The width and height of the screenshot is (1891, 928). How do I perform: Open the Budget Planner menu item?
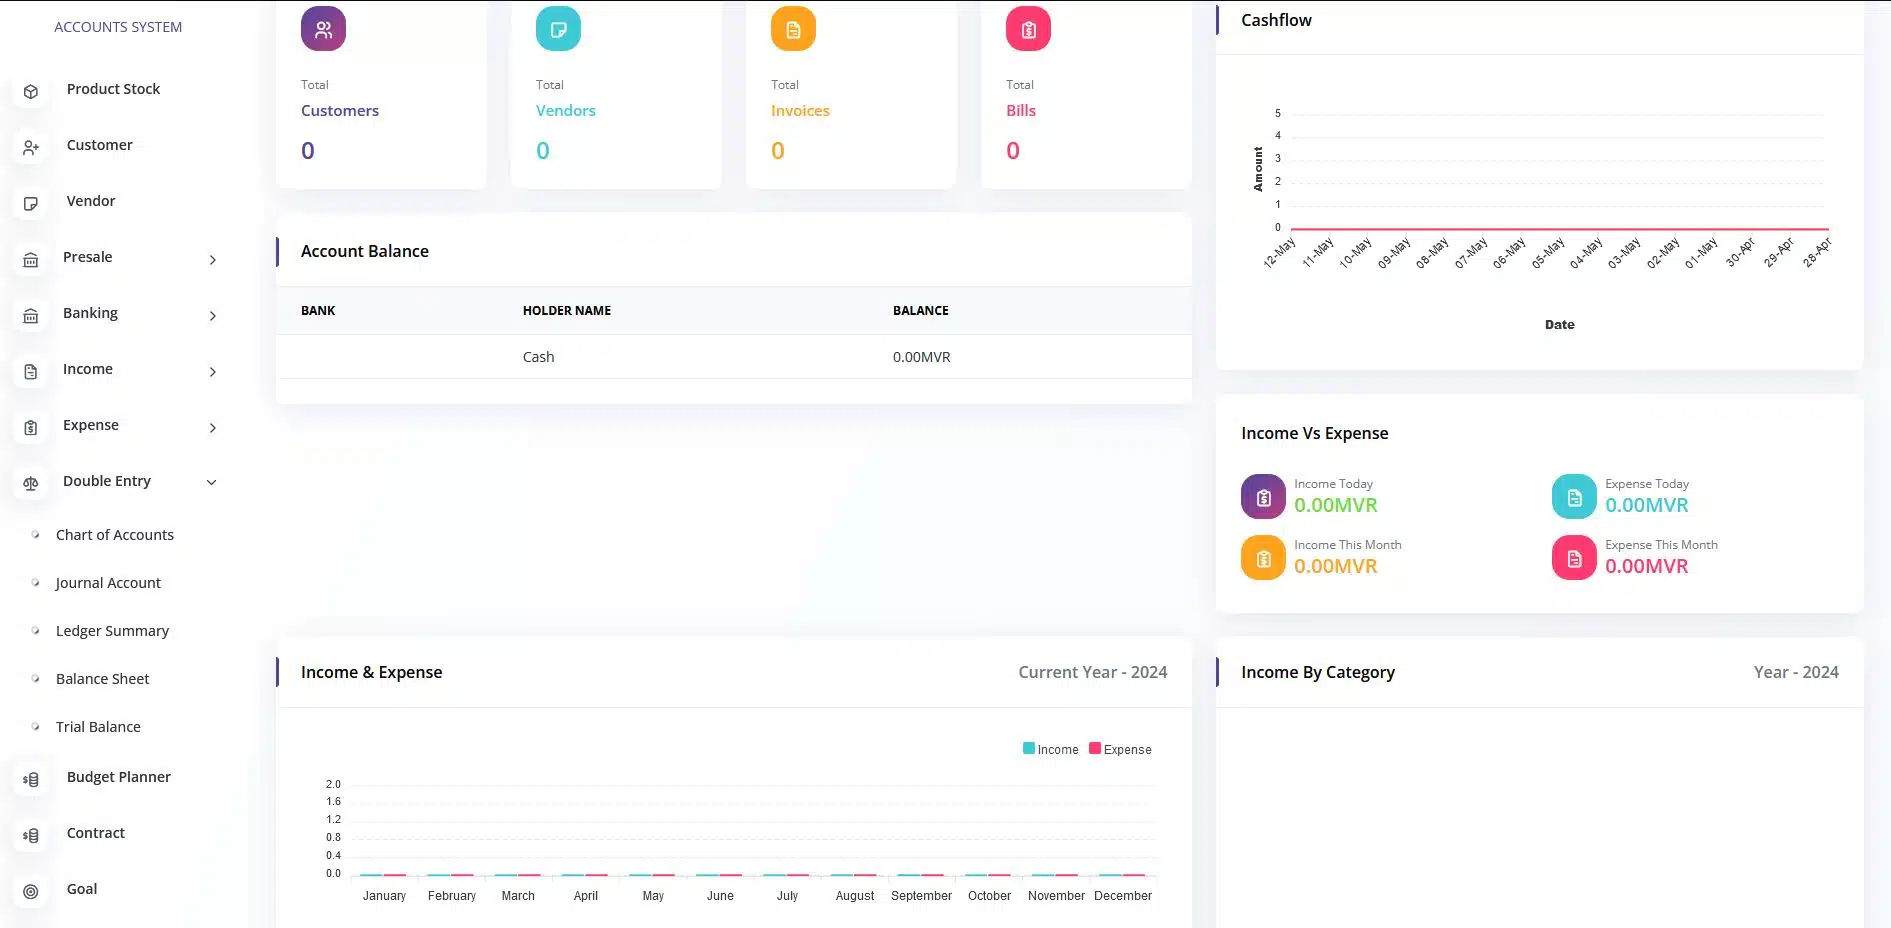tap(118, 777)
